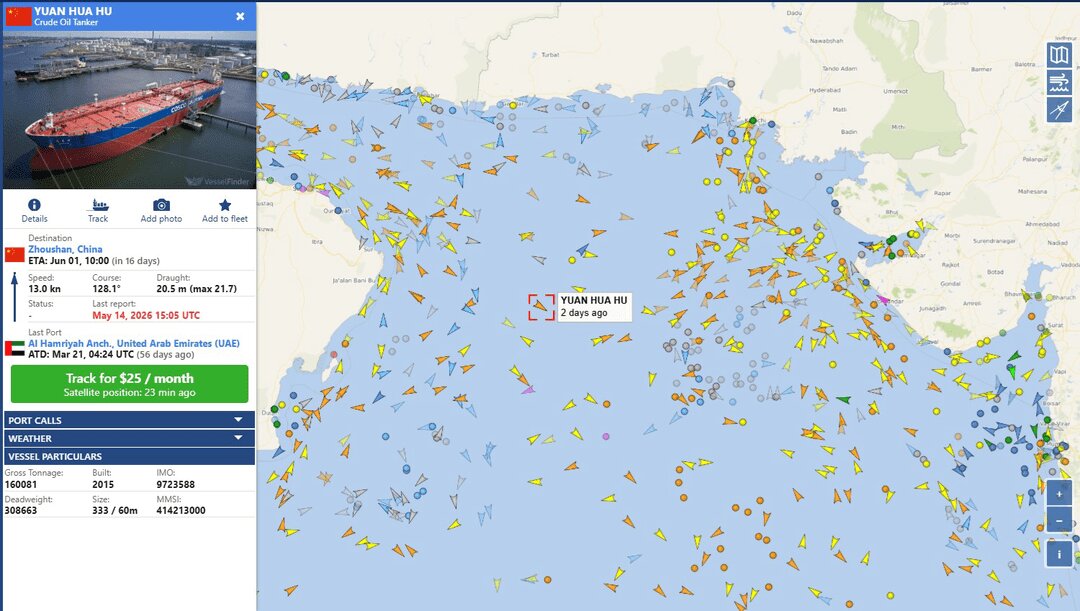Open vessel Details icon
Image resolution: width=1080 pixels, height=611 pixels.
click(x=34, y=205)
